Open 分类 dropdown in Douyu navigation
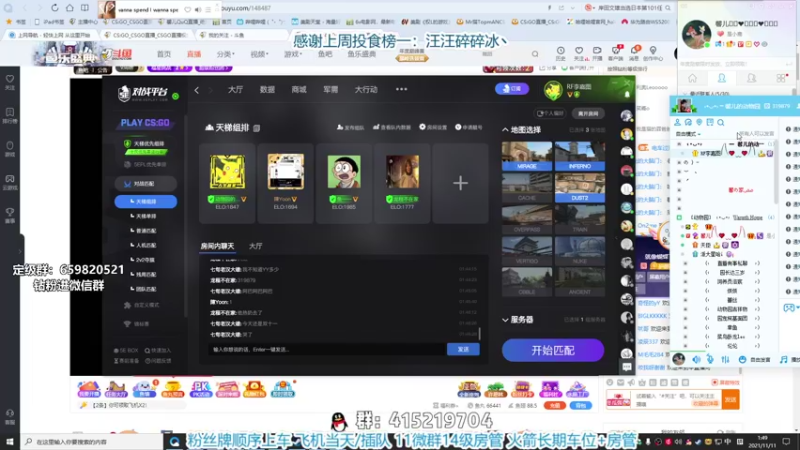Viewport: 800px width, 450px height. coord(226,54)
